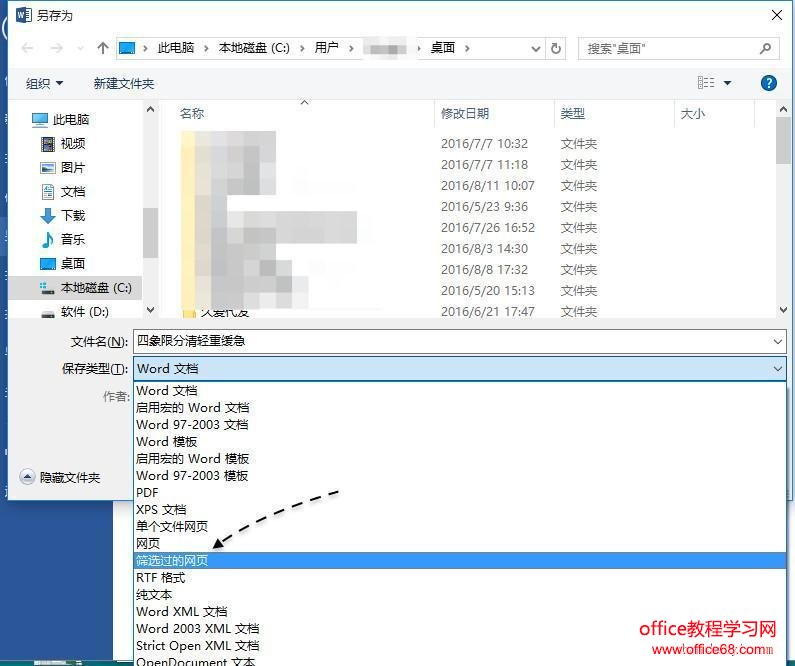
Task: Click navigation pane scroll-down arrow
Action: click(151, 310)
